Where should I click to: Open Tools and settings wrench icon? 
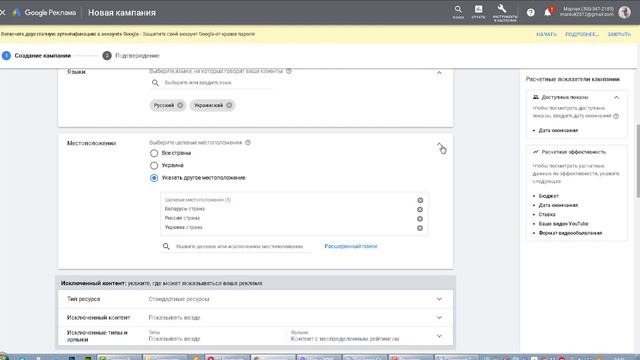tap(504, 12)
